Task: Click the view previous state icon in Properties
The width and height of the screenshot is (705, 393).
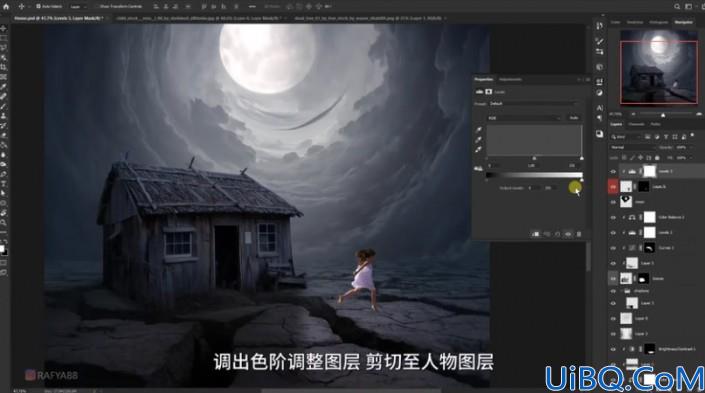Action: click(x=547, y=234)
